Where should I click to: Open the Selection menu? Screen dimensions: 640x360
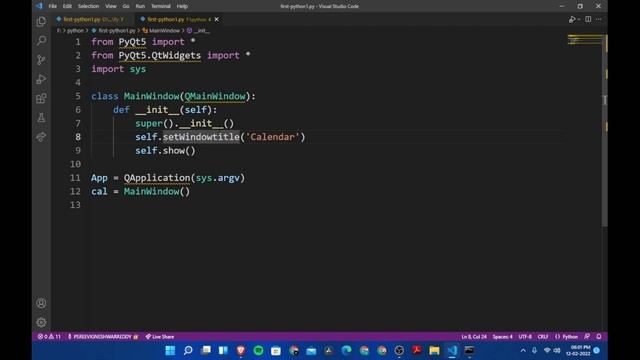pyautogui.click(x=88, y=6)
